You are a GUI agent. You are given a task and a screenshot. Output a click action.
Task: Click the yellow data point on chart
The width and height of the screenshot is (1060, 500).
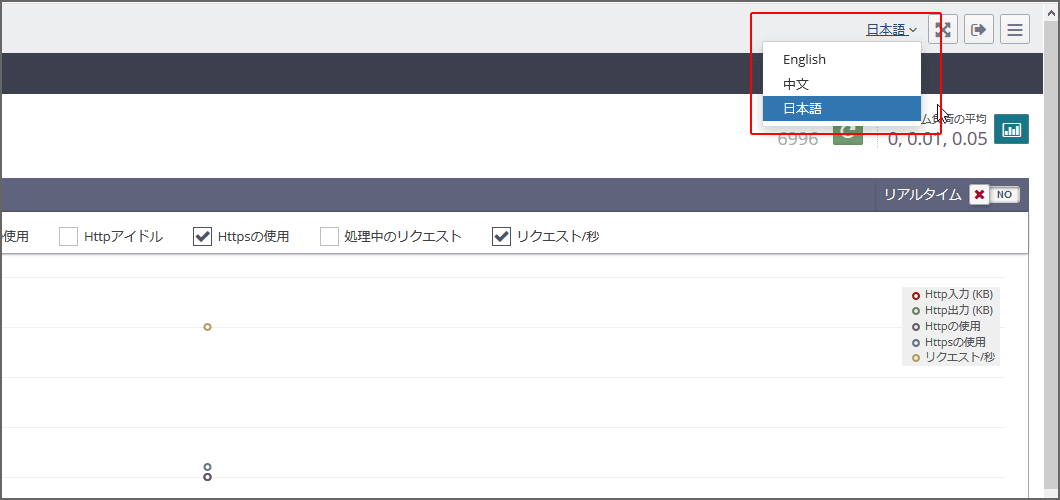click(x=207, y=327)
